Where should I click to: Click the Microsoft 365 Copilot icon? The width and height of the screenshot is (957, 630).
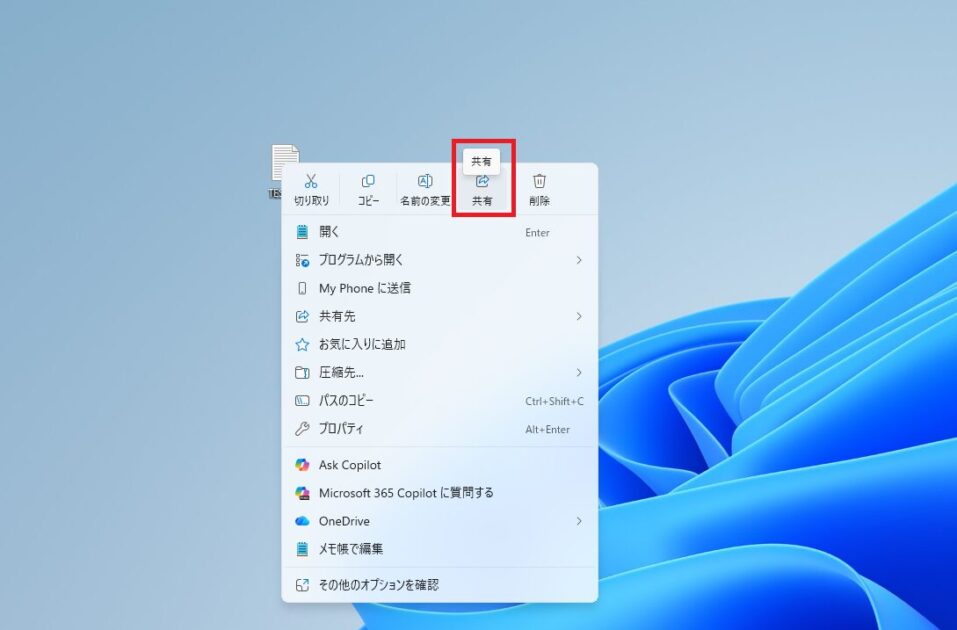(301, 493)
